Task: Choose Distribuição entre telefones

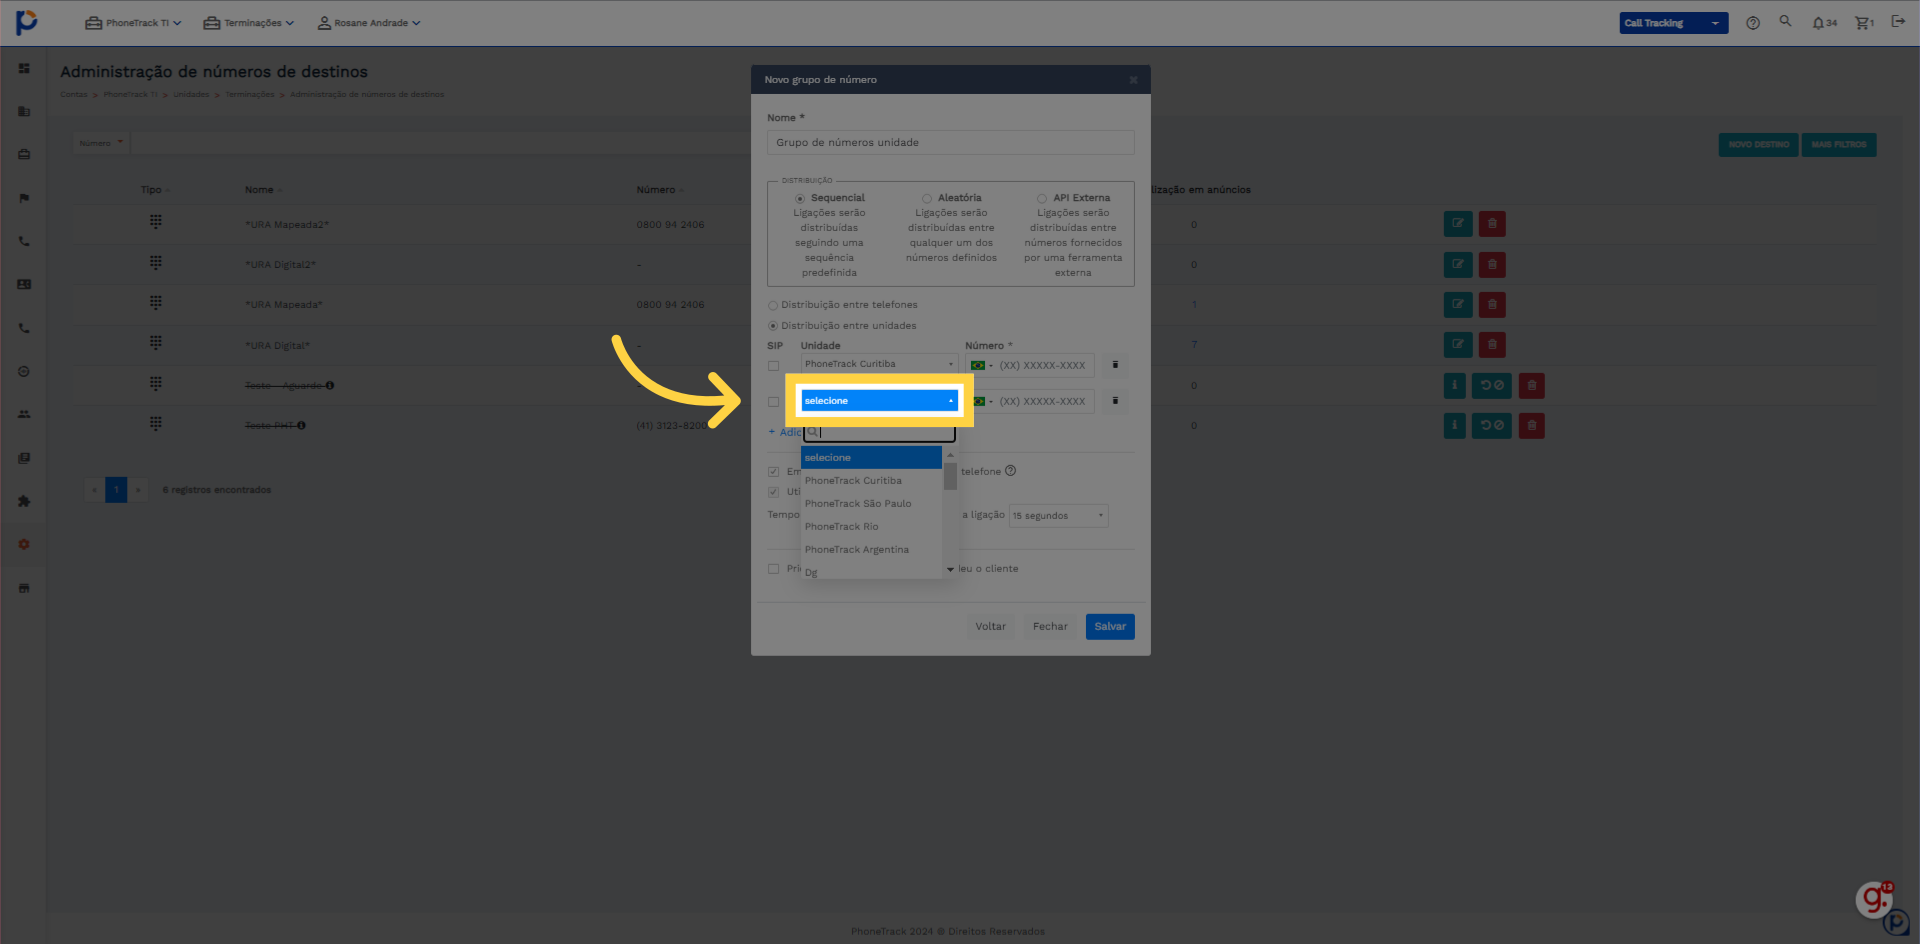Action: point(773,305)
